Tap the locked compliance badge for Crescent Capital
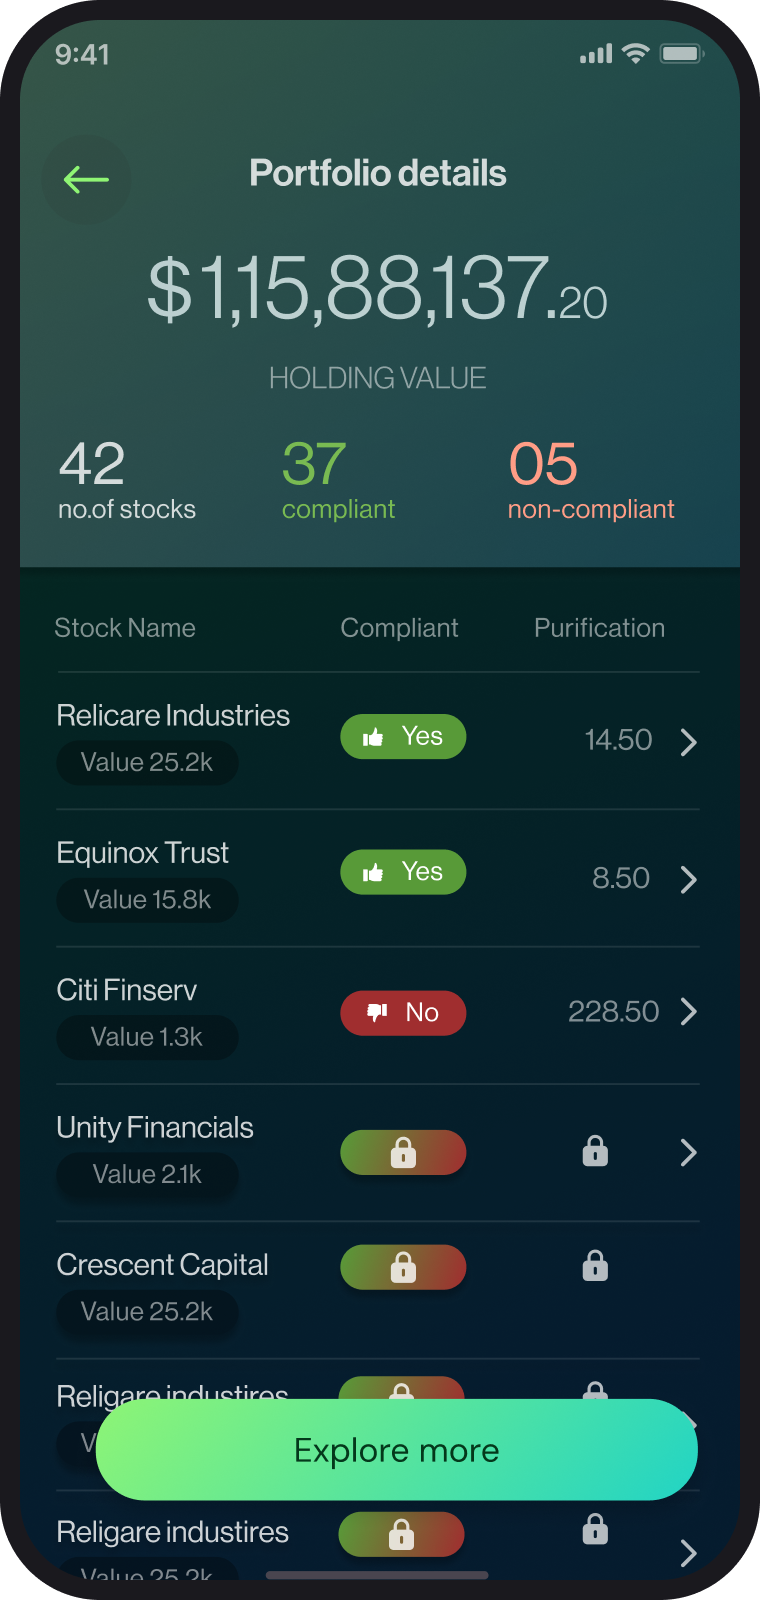 [x=403, y=1268]
